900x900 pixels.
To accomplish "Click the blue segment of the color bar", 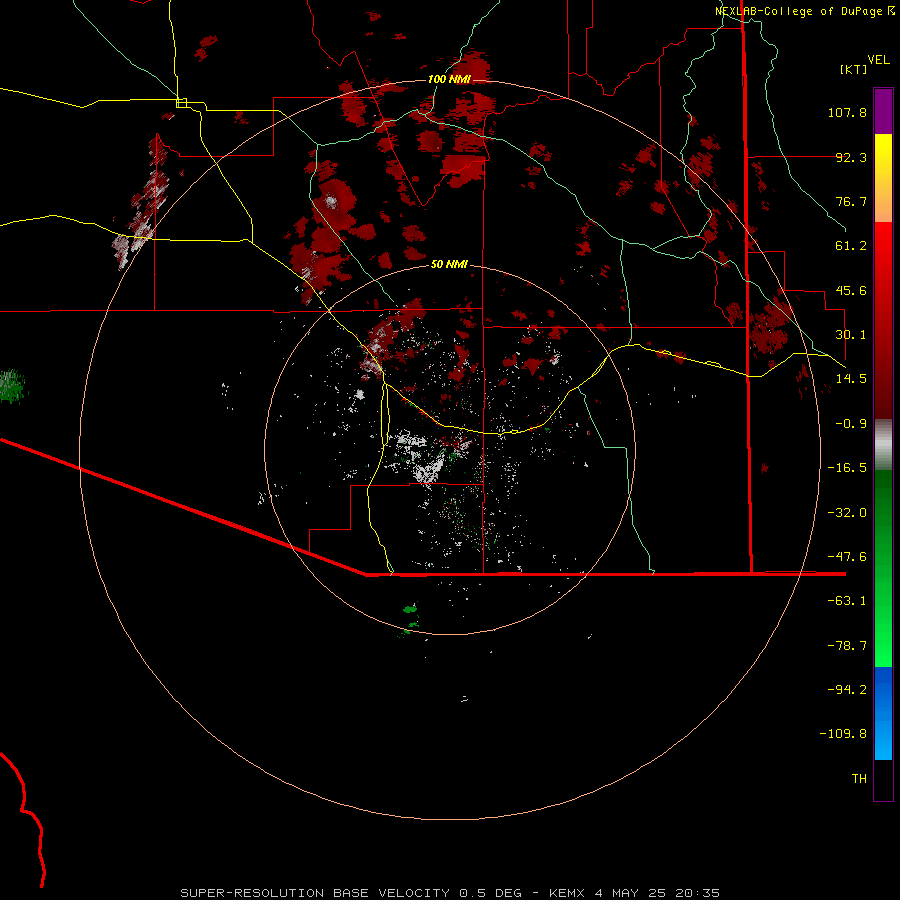I will click(883, 713).
